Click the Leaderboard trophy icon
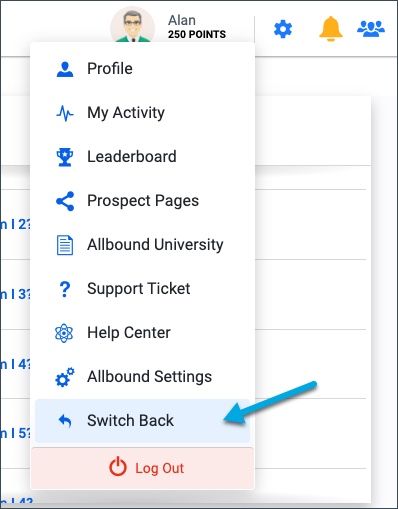This screenshot has width=398, height=509. (65, 157)
